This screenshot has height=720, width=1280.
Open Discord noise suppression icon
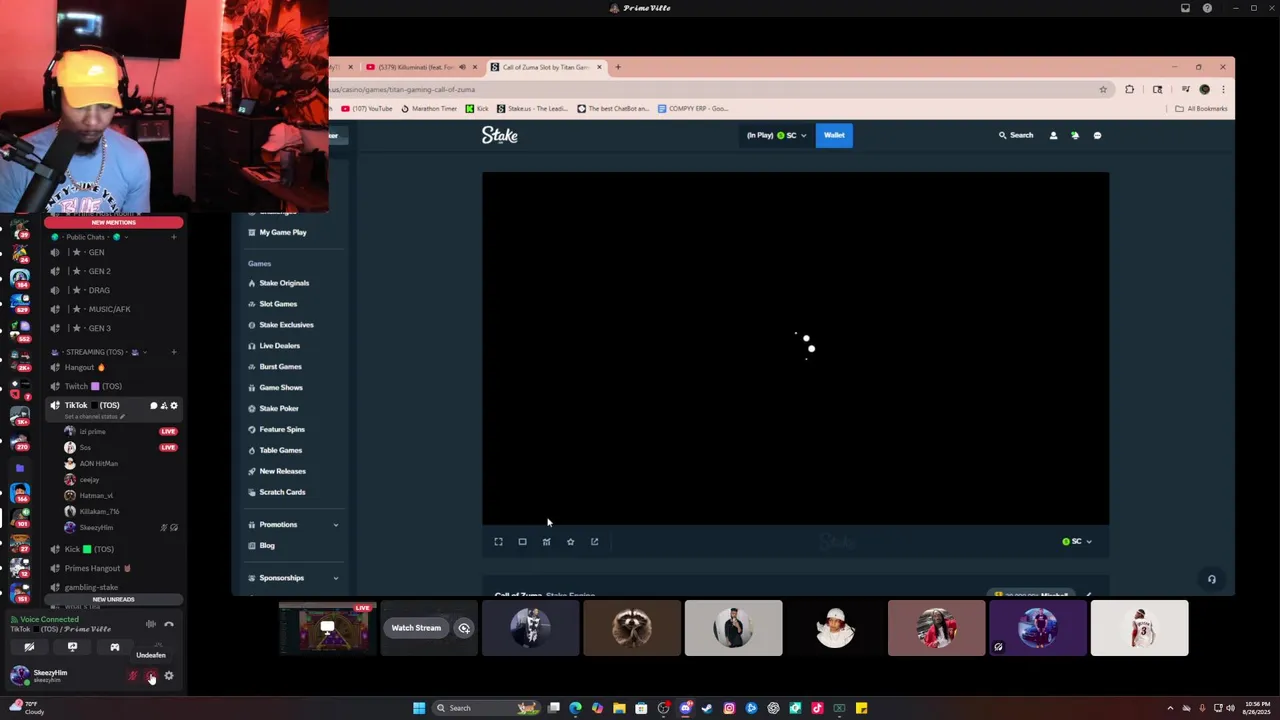pos(151,624)
